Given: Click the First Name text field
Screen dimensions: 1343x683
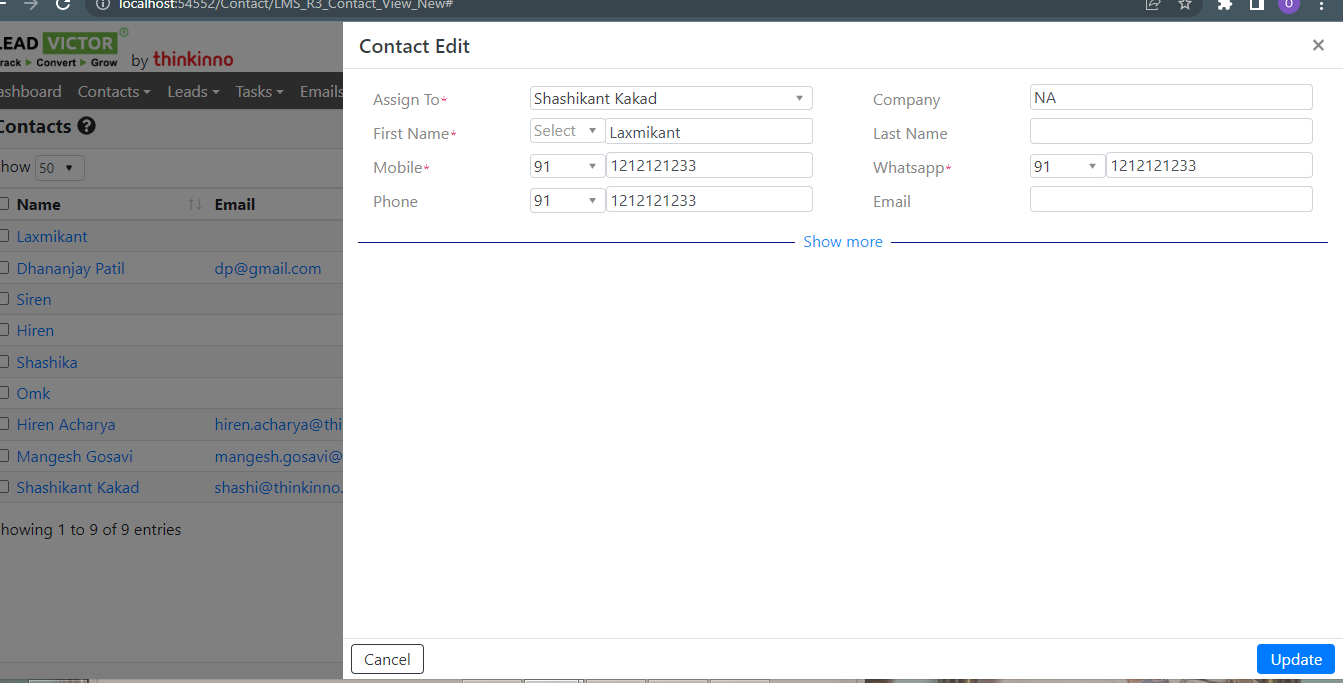Looking at the screenshot, I should point(709,131).
